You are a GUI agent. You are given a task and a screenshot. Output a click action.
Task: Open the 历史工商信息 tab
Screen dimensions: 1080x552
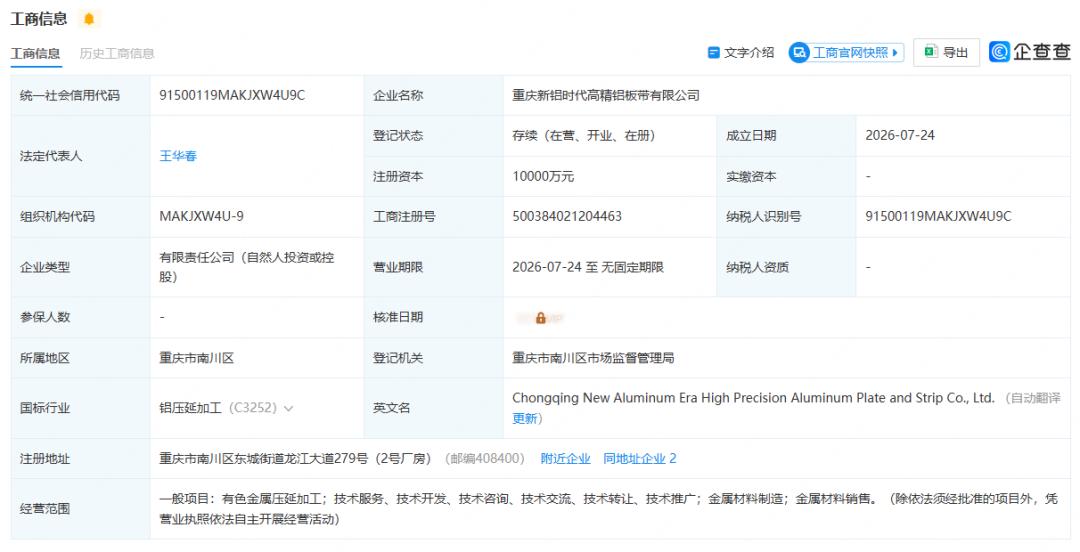point(116,54)
